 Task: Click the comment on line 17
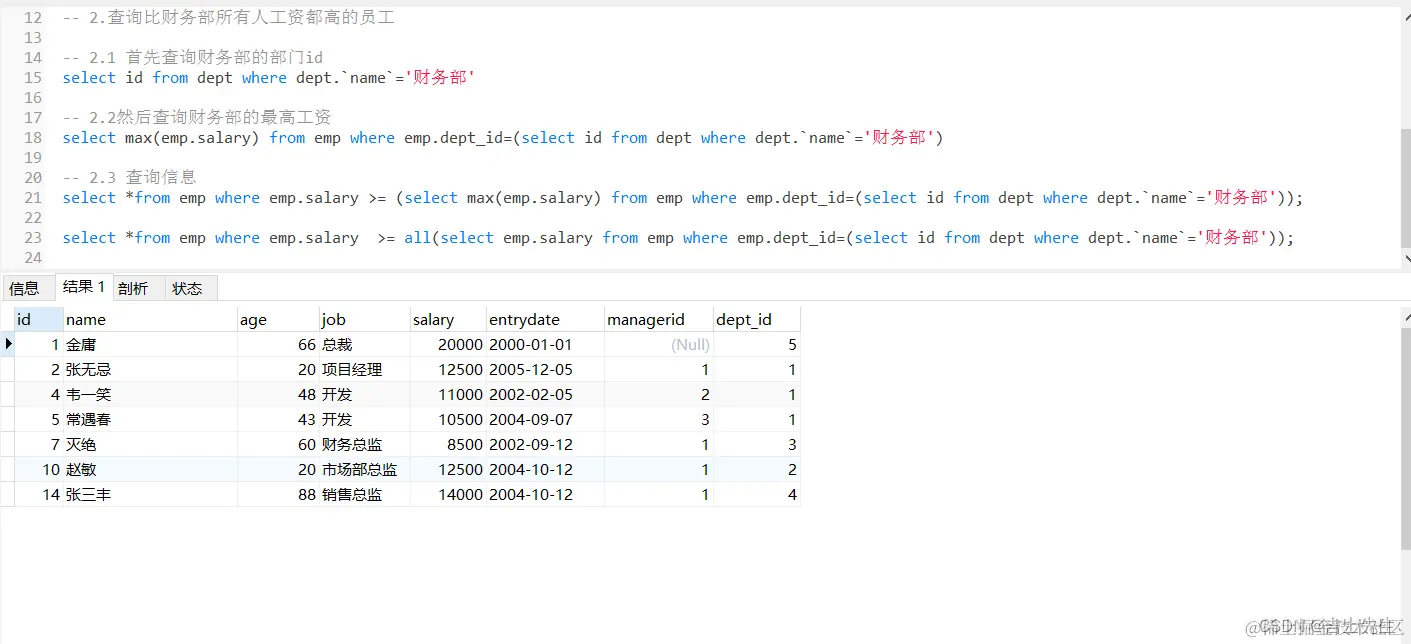coord(197,118)
